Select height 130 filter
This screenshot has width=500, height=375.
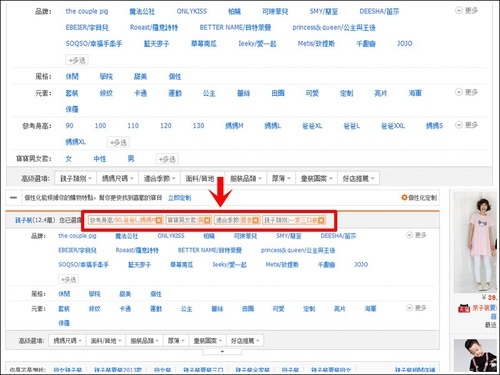[x=198, y=126]
